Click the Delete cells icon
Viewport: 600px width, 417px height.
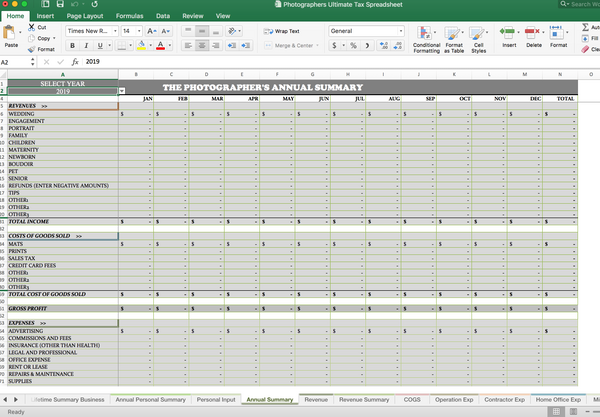532,33
